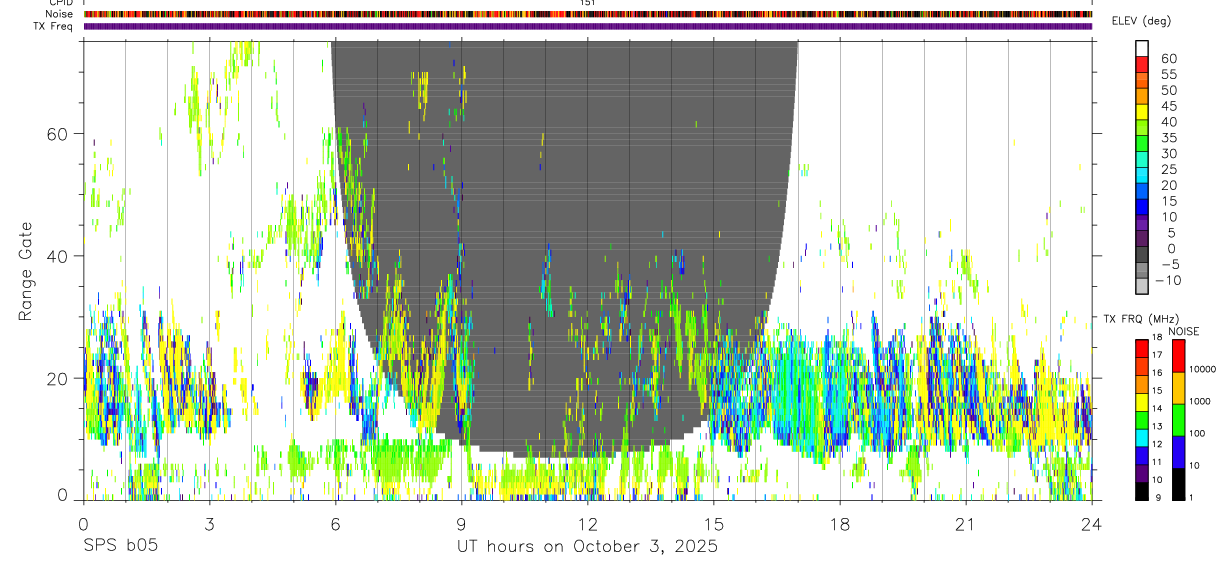
Task: Click the light gray bottom segment of ELEV colorbar
Action: coord(1143,287)
